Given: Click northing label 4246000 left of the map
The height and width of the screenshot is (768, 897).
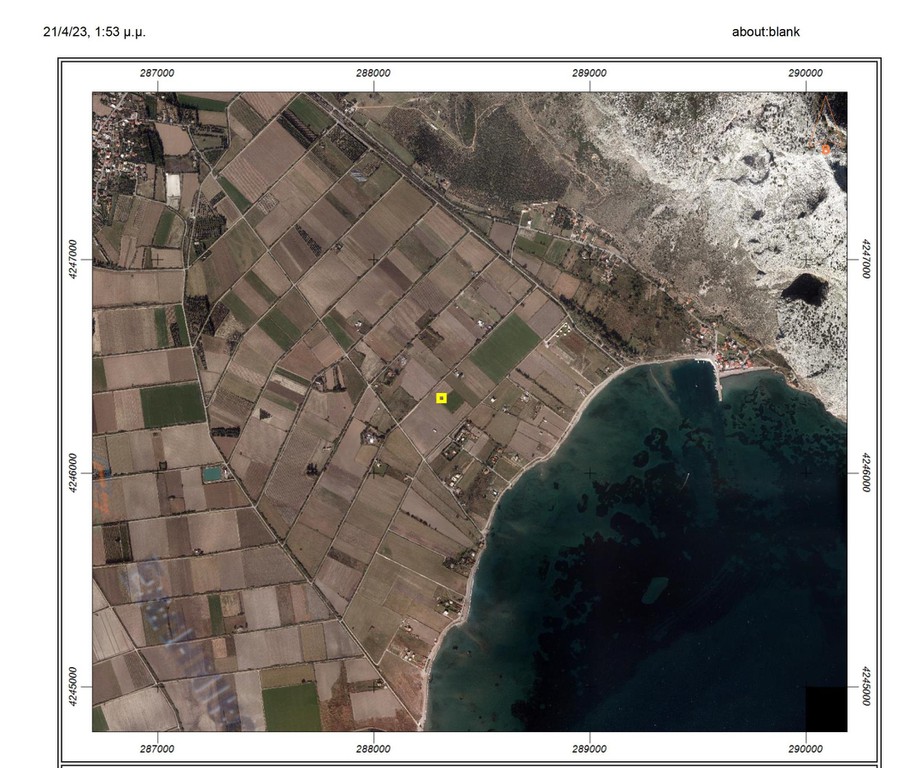Looking at the screenshot, I should click(x=73, y=473).
